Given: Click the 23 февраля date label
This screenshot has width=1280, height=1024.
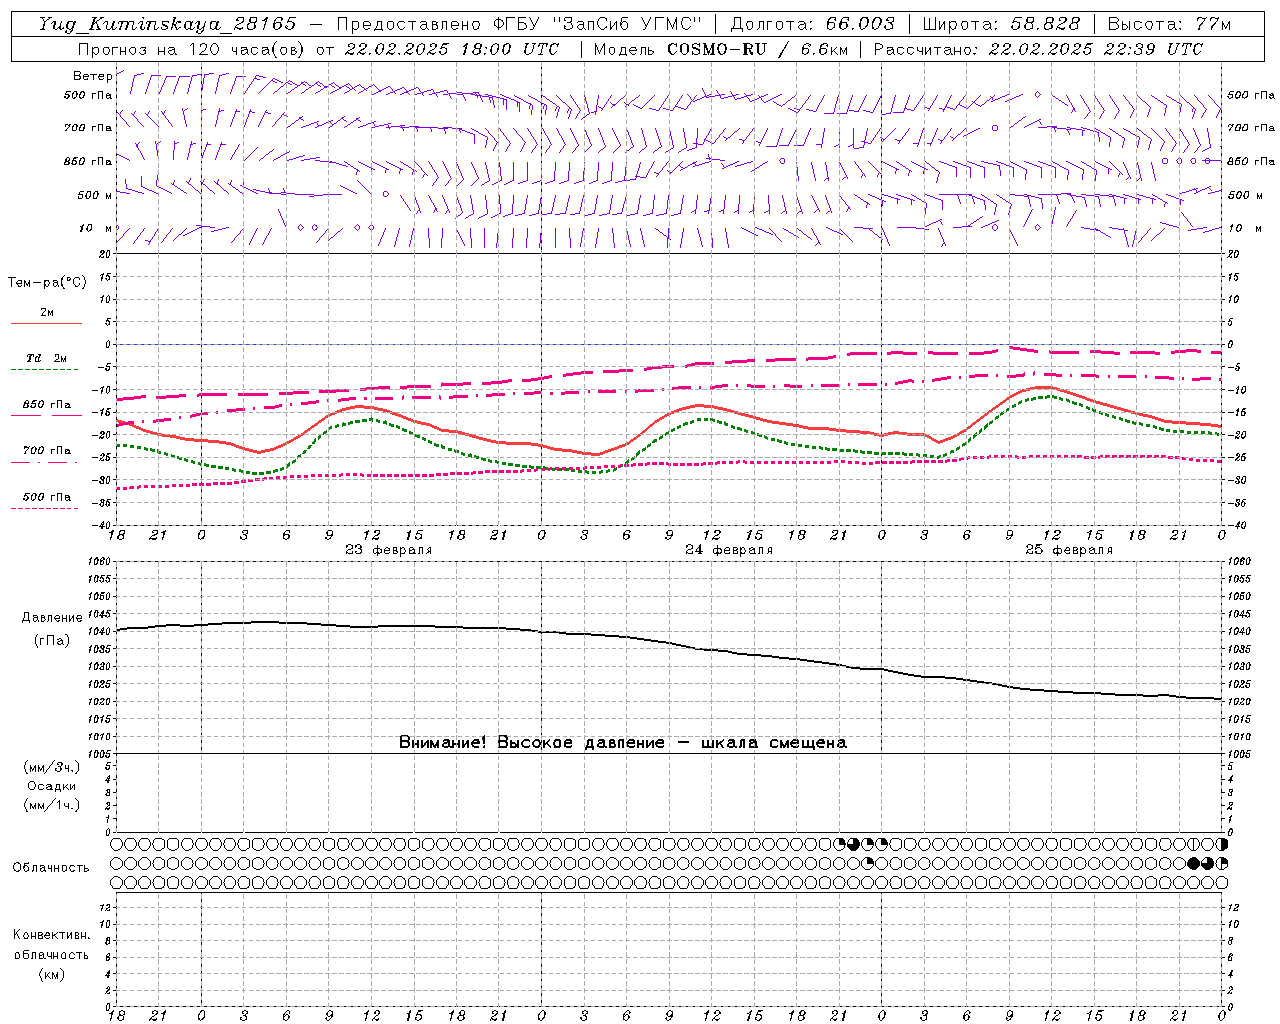Looking at the screenshot, I should 389,550.
